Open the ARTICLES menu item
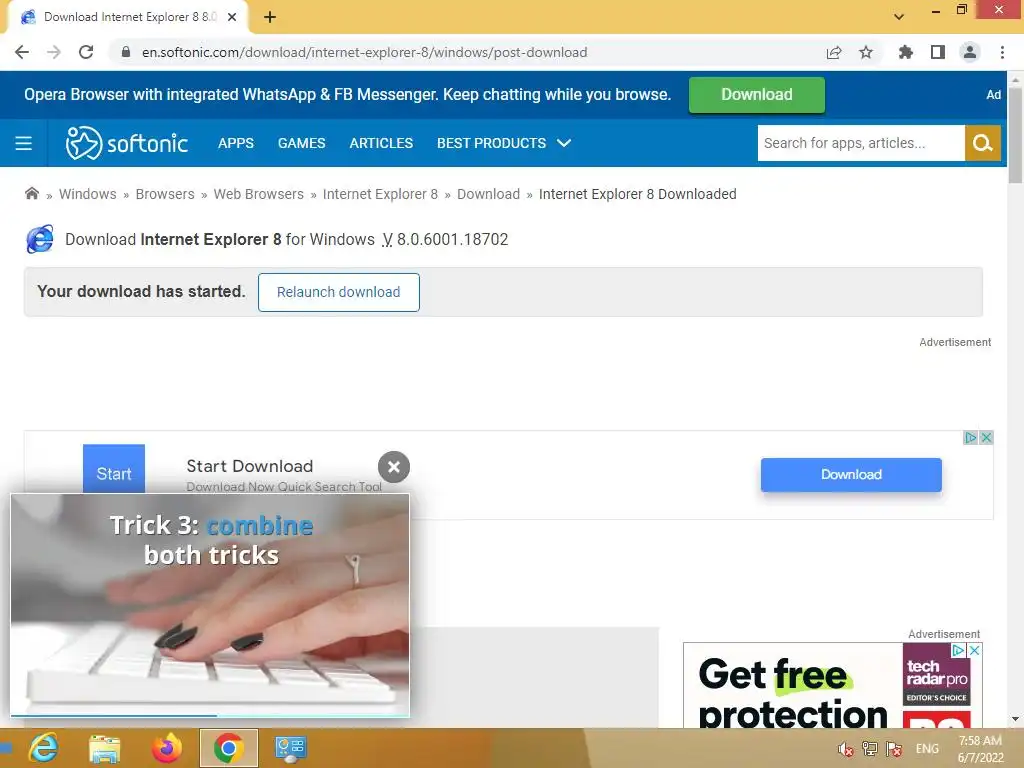The image size is (1024, 768). tap(381, 143)
